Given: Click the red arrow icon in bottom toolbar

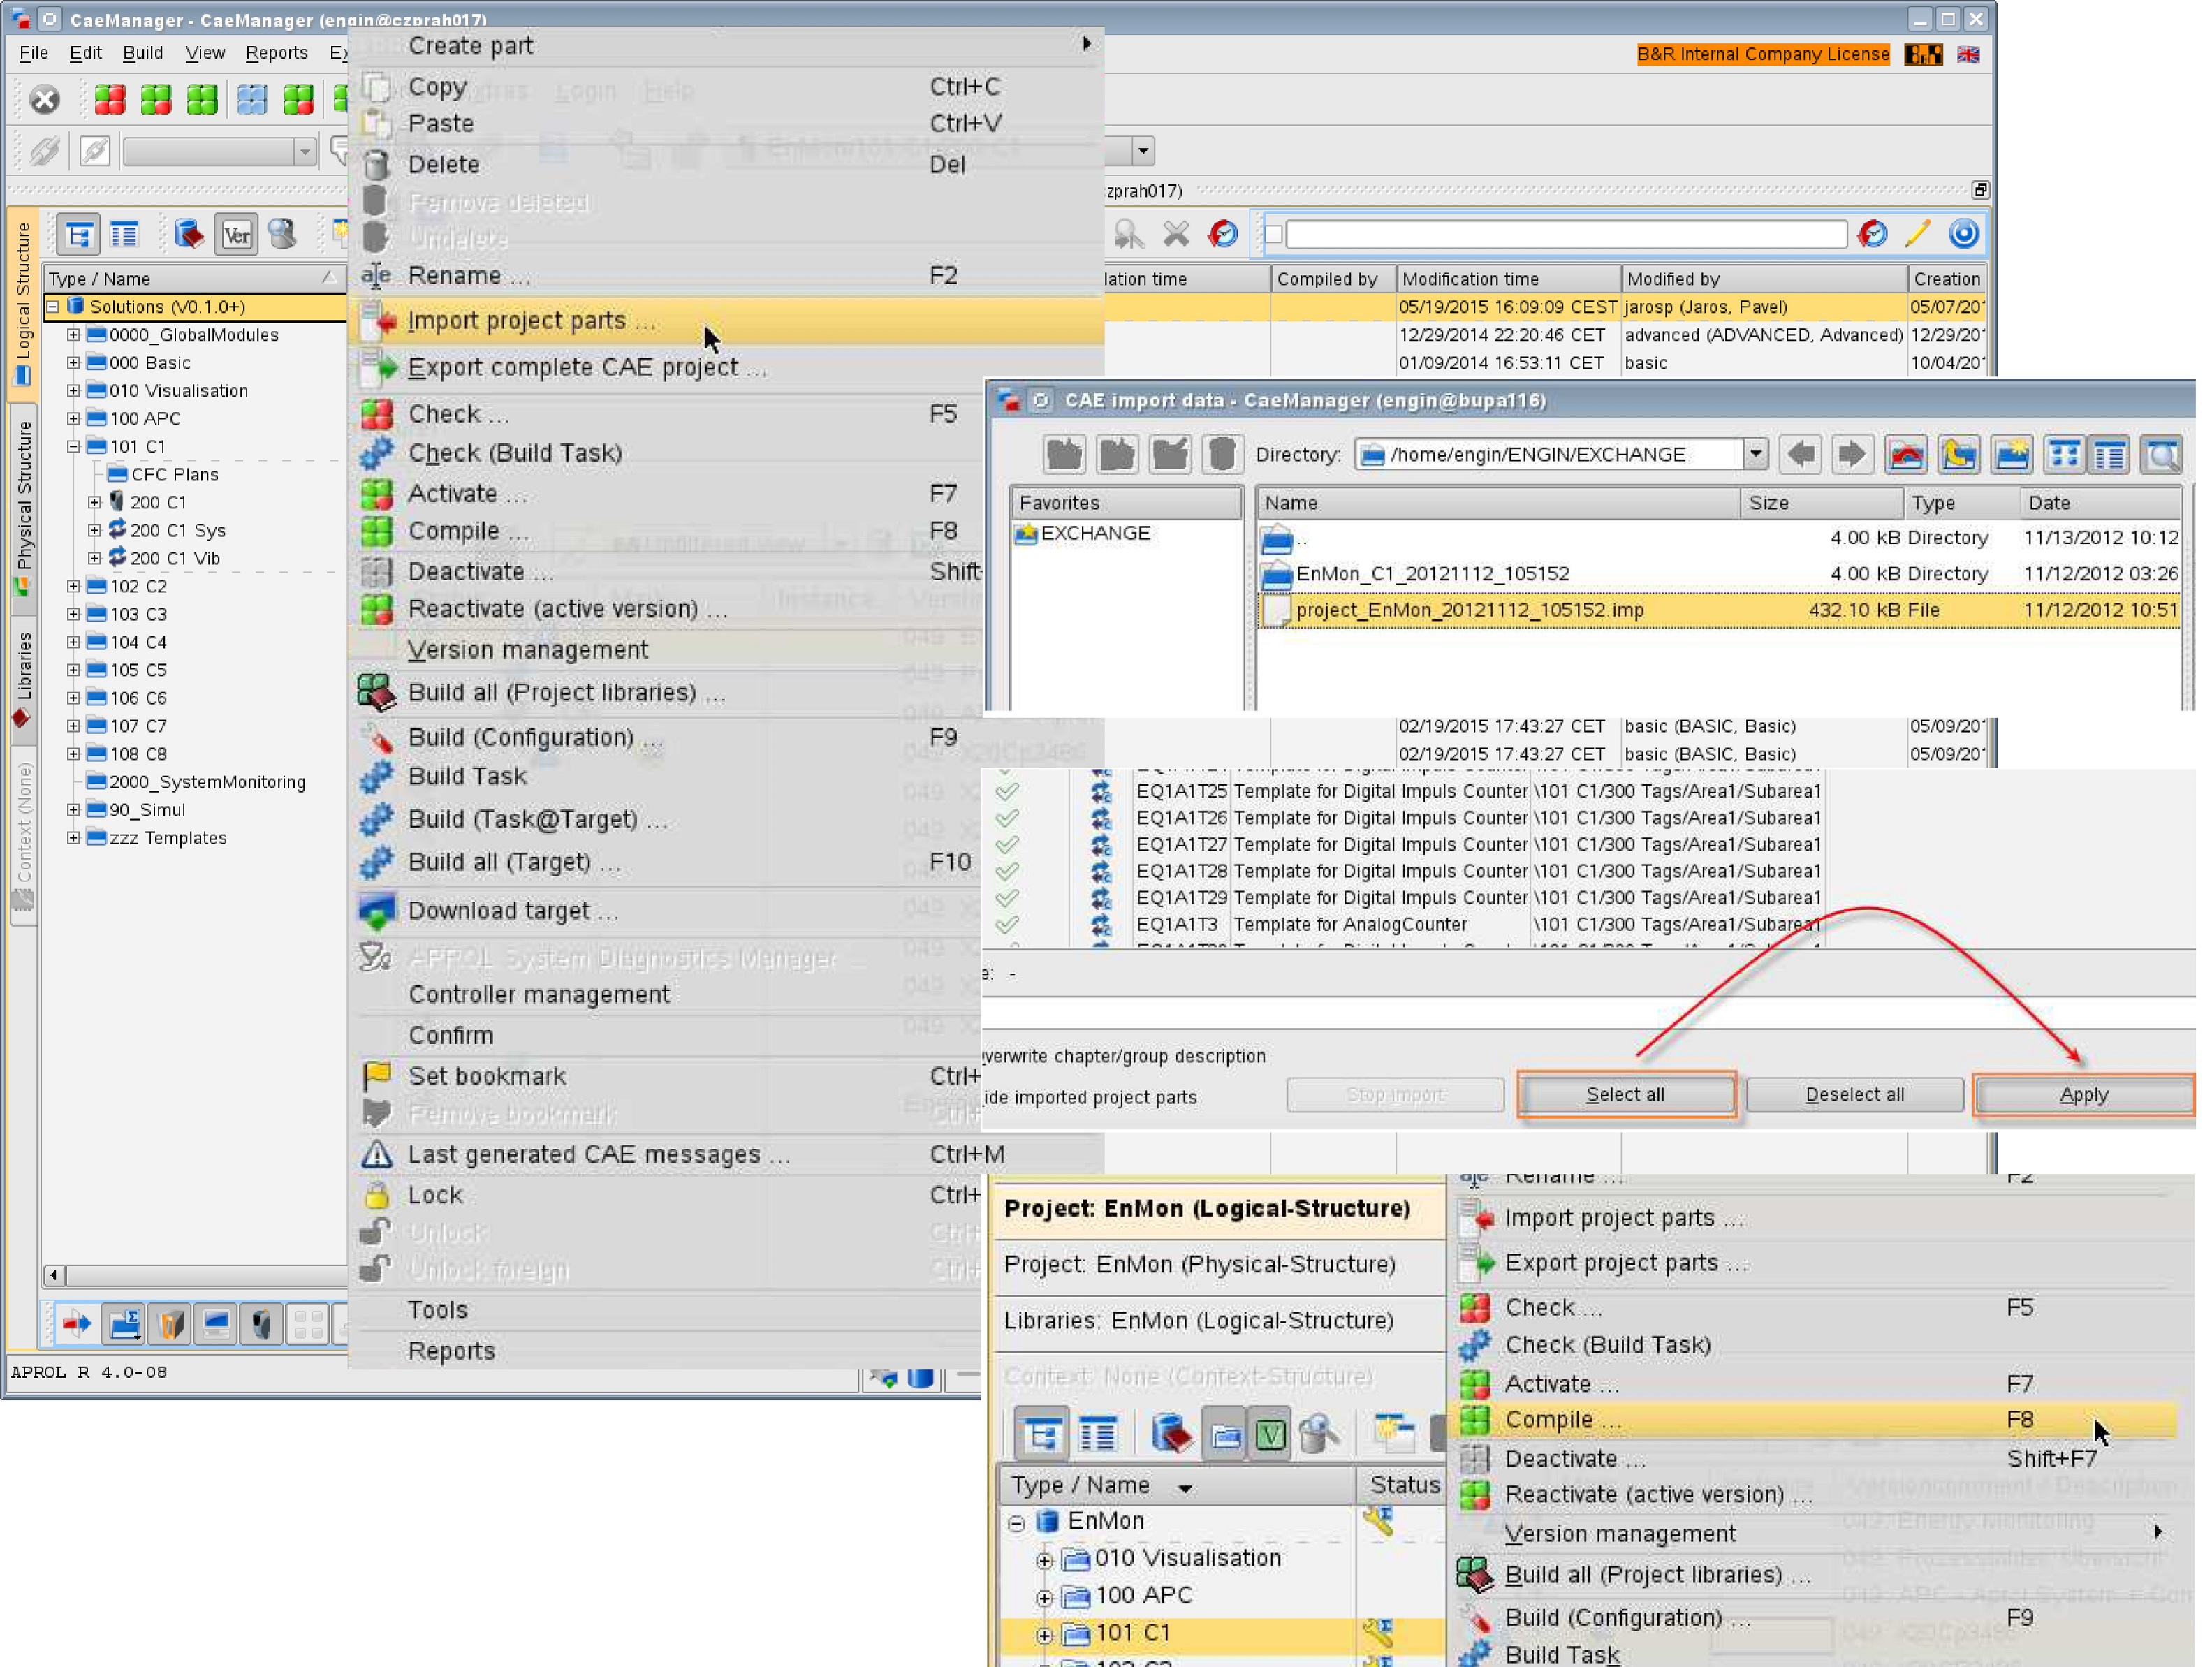Looking at the screenshot, I should [x=76, y=1325].
